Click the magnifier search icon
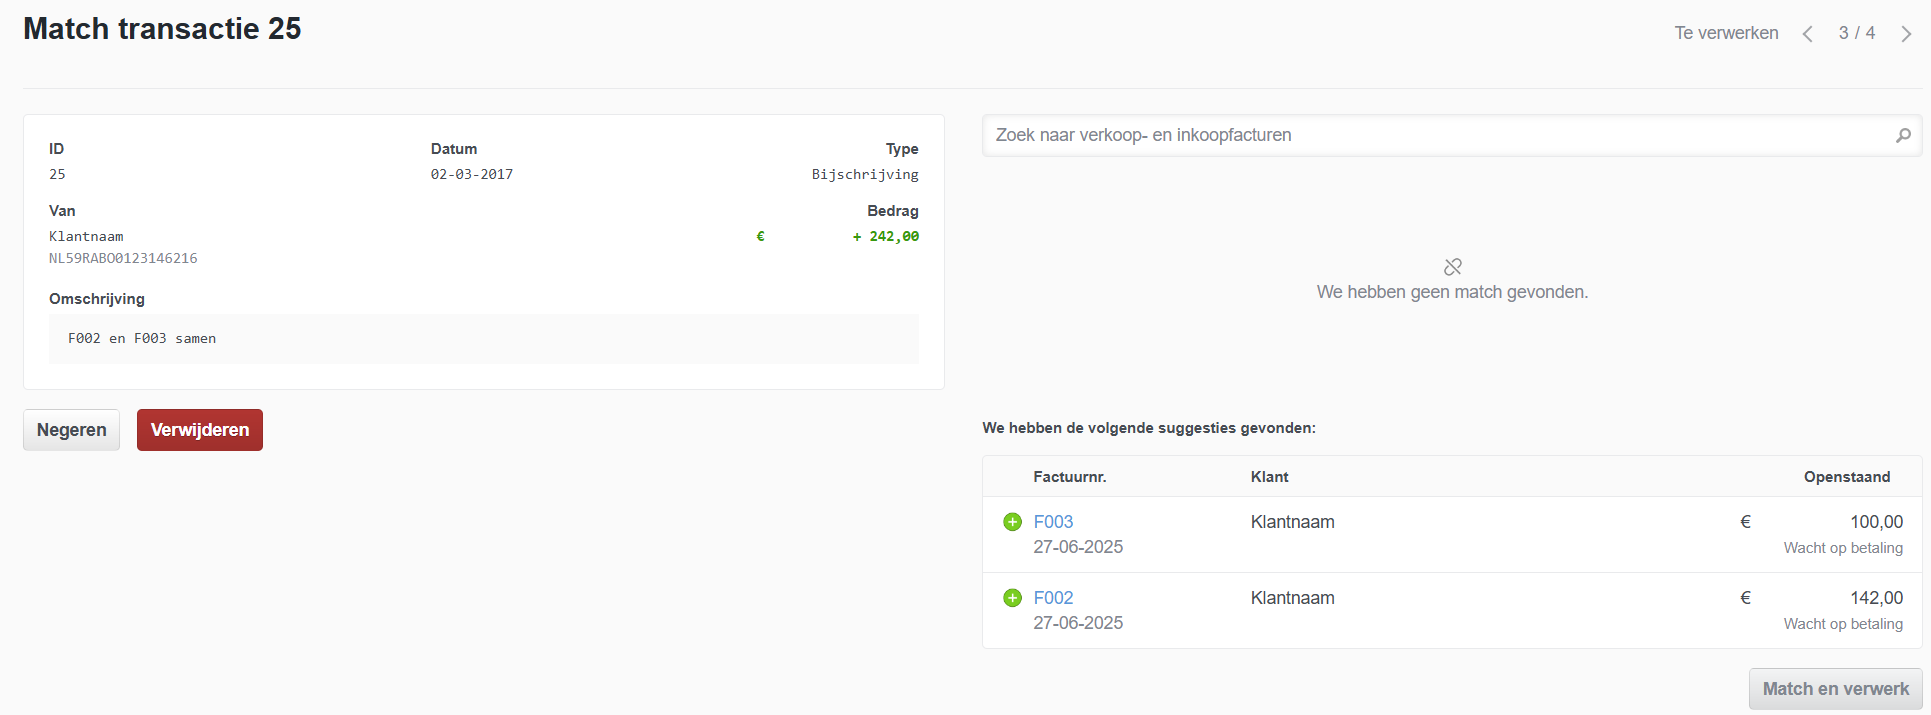 point(1903,135)
